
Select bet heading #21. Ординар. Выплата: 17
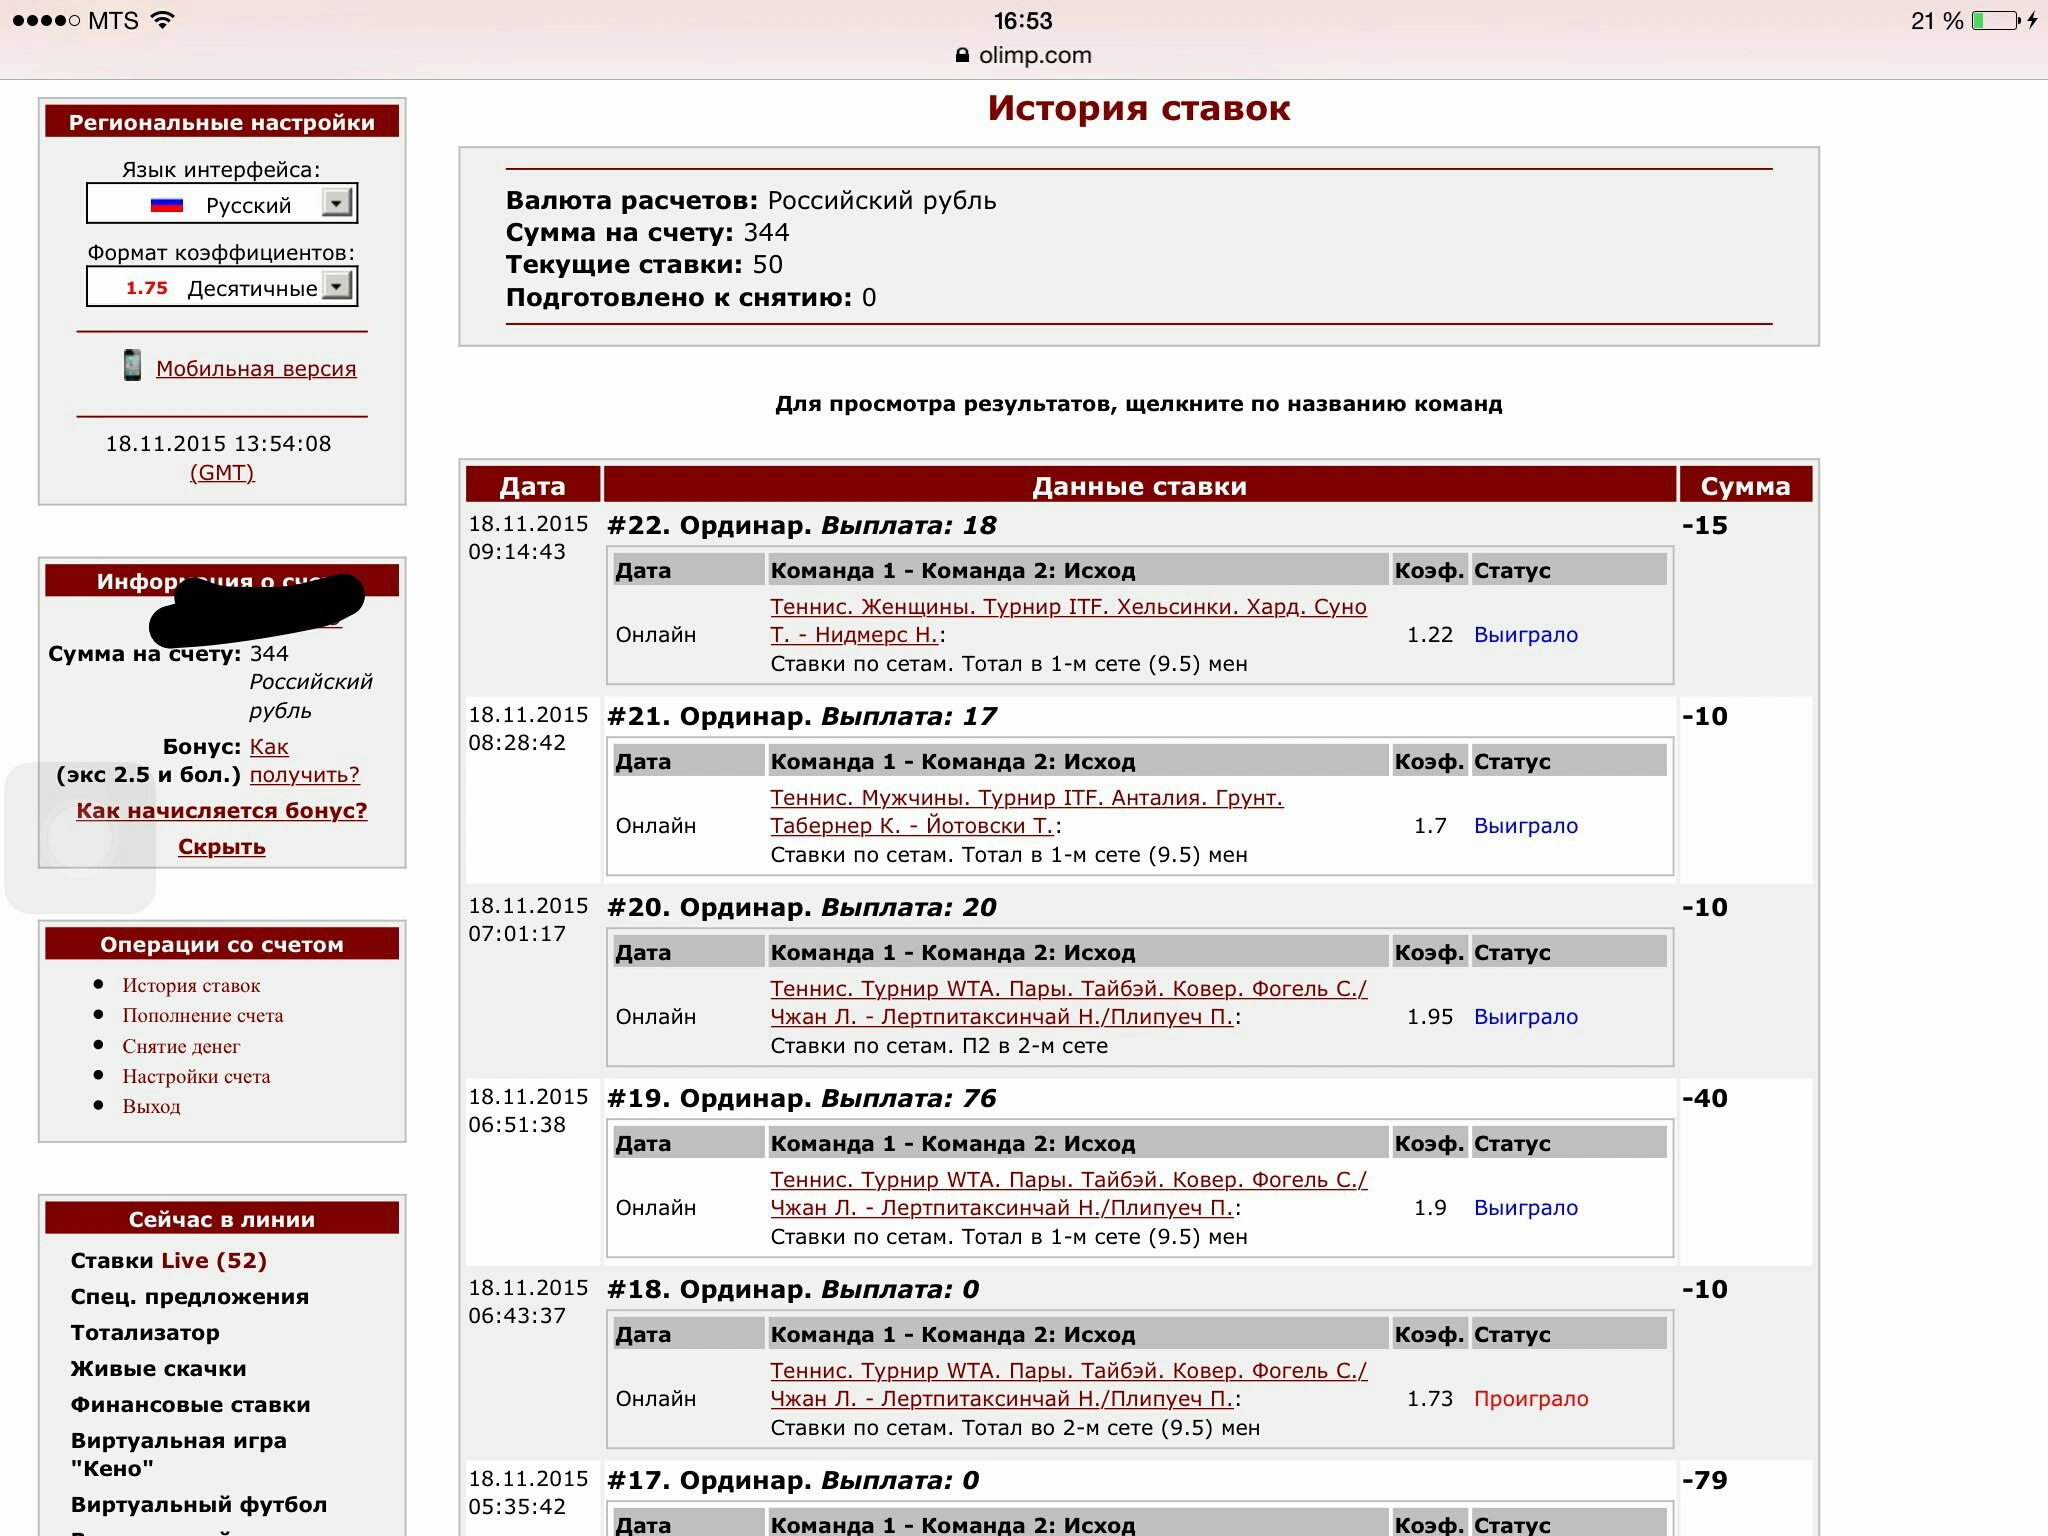802,716
